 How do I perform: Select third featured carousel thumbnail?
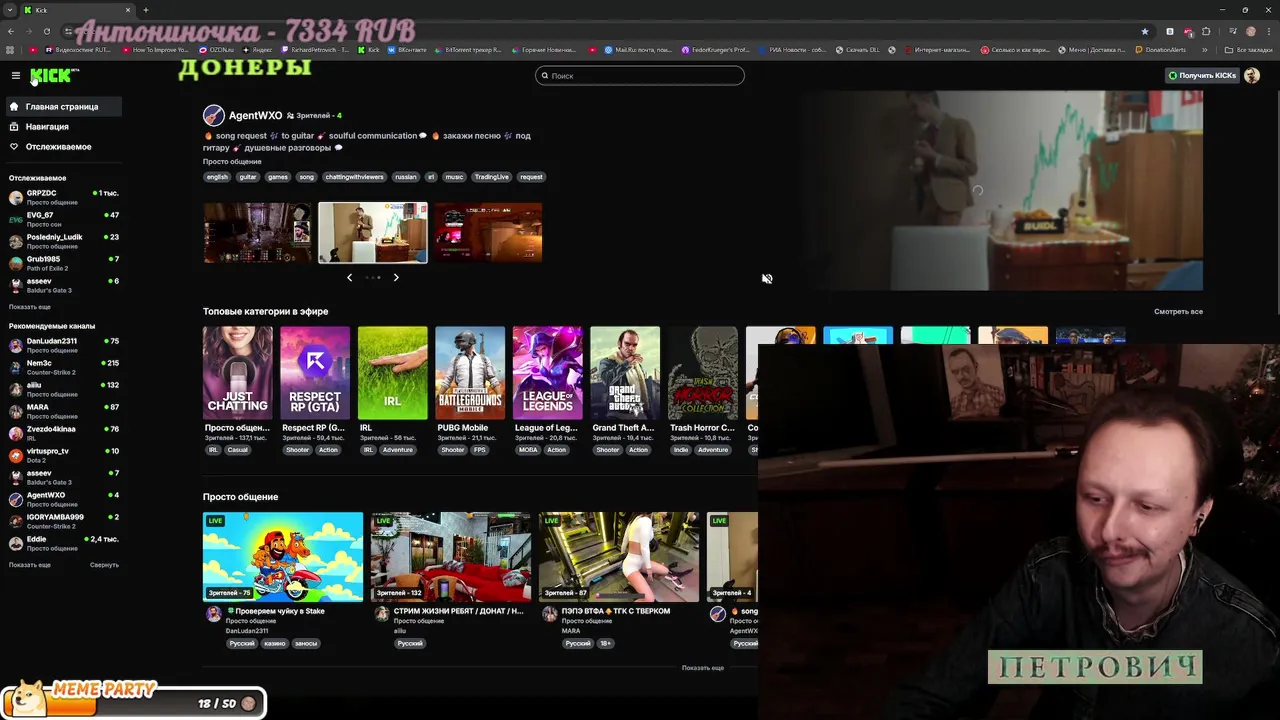click(x=488, y=233)
